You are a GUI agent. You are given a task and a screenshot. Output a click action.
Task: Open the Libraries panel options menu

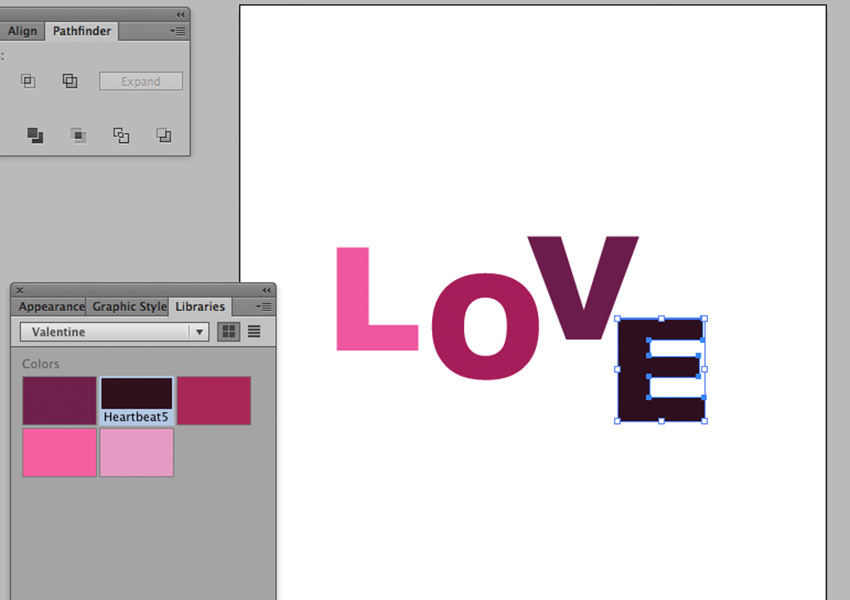264,307
